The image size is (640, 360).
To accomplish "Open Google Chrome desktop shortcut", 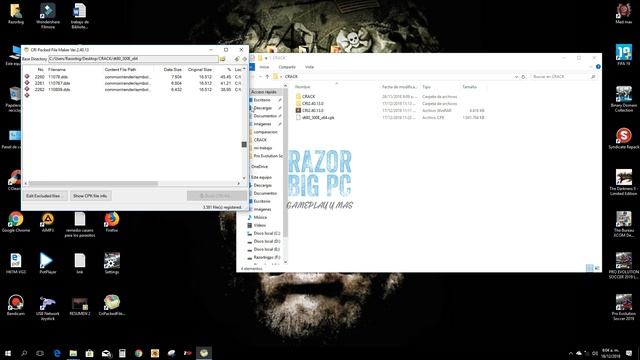I will tap(16, 222).
